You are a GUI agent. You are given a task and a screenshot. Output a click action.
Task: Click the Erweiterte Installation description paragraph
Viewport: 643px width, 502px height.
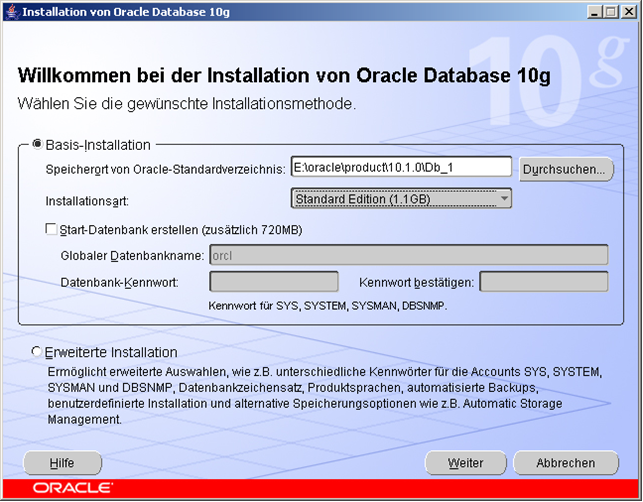(x=325, y=395)
